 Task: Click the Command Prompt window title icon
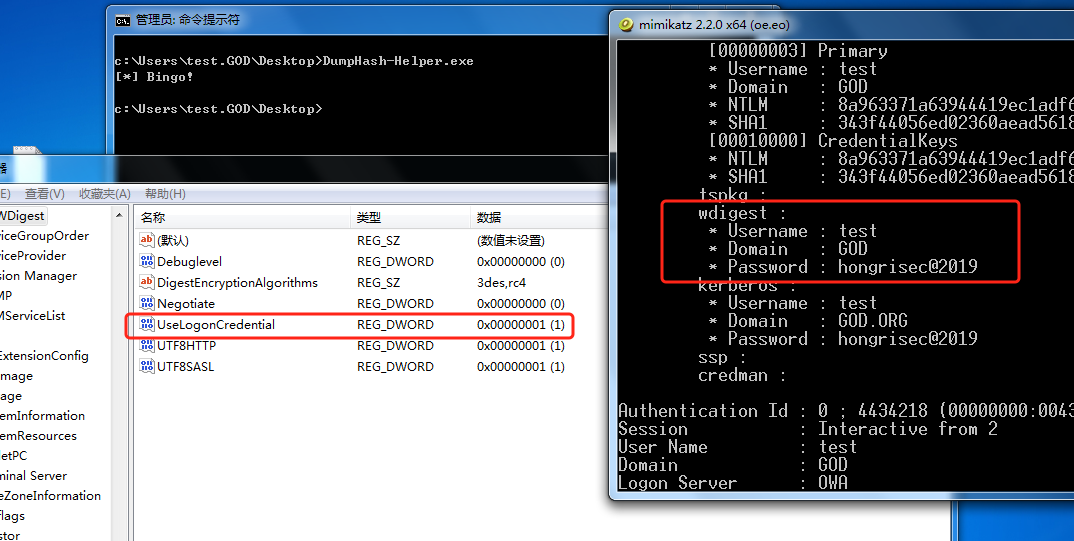123,21
